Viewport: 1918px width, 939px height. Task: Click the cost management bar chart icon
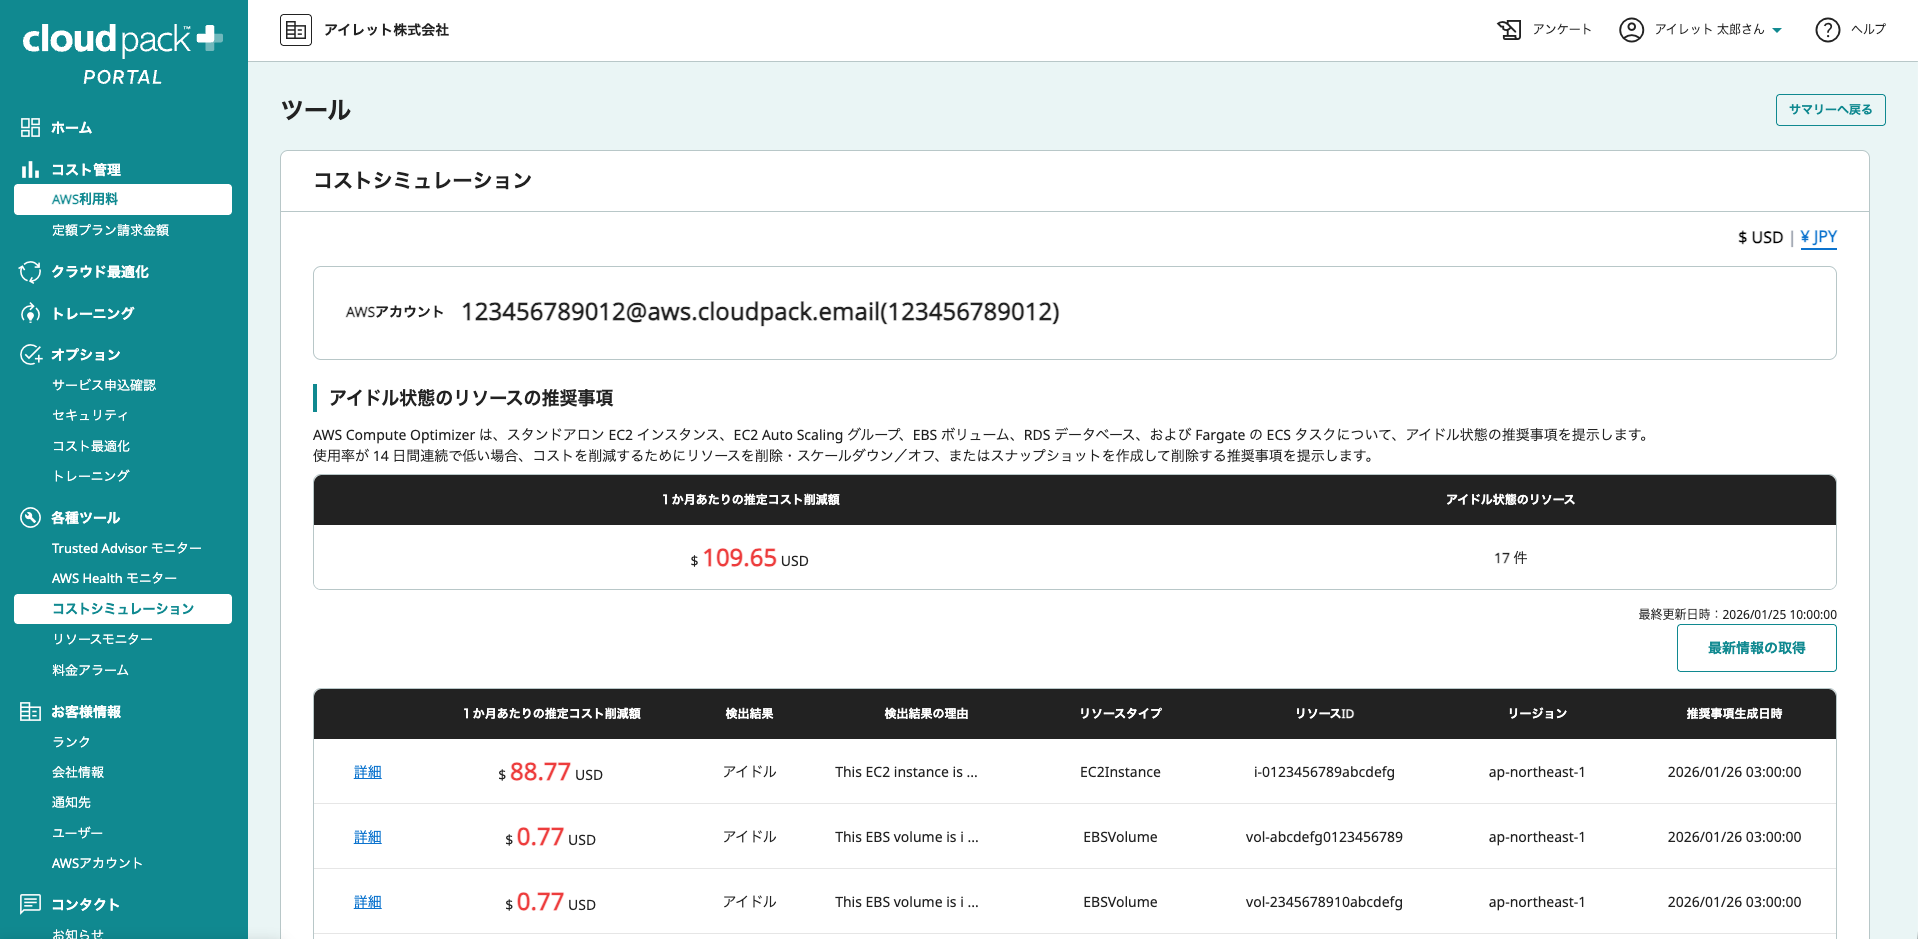[x=30, y=170]
